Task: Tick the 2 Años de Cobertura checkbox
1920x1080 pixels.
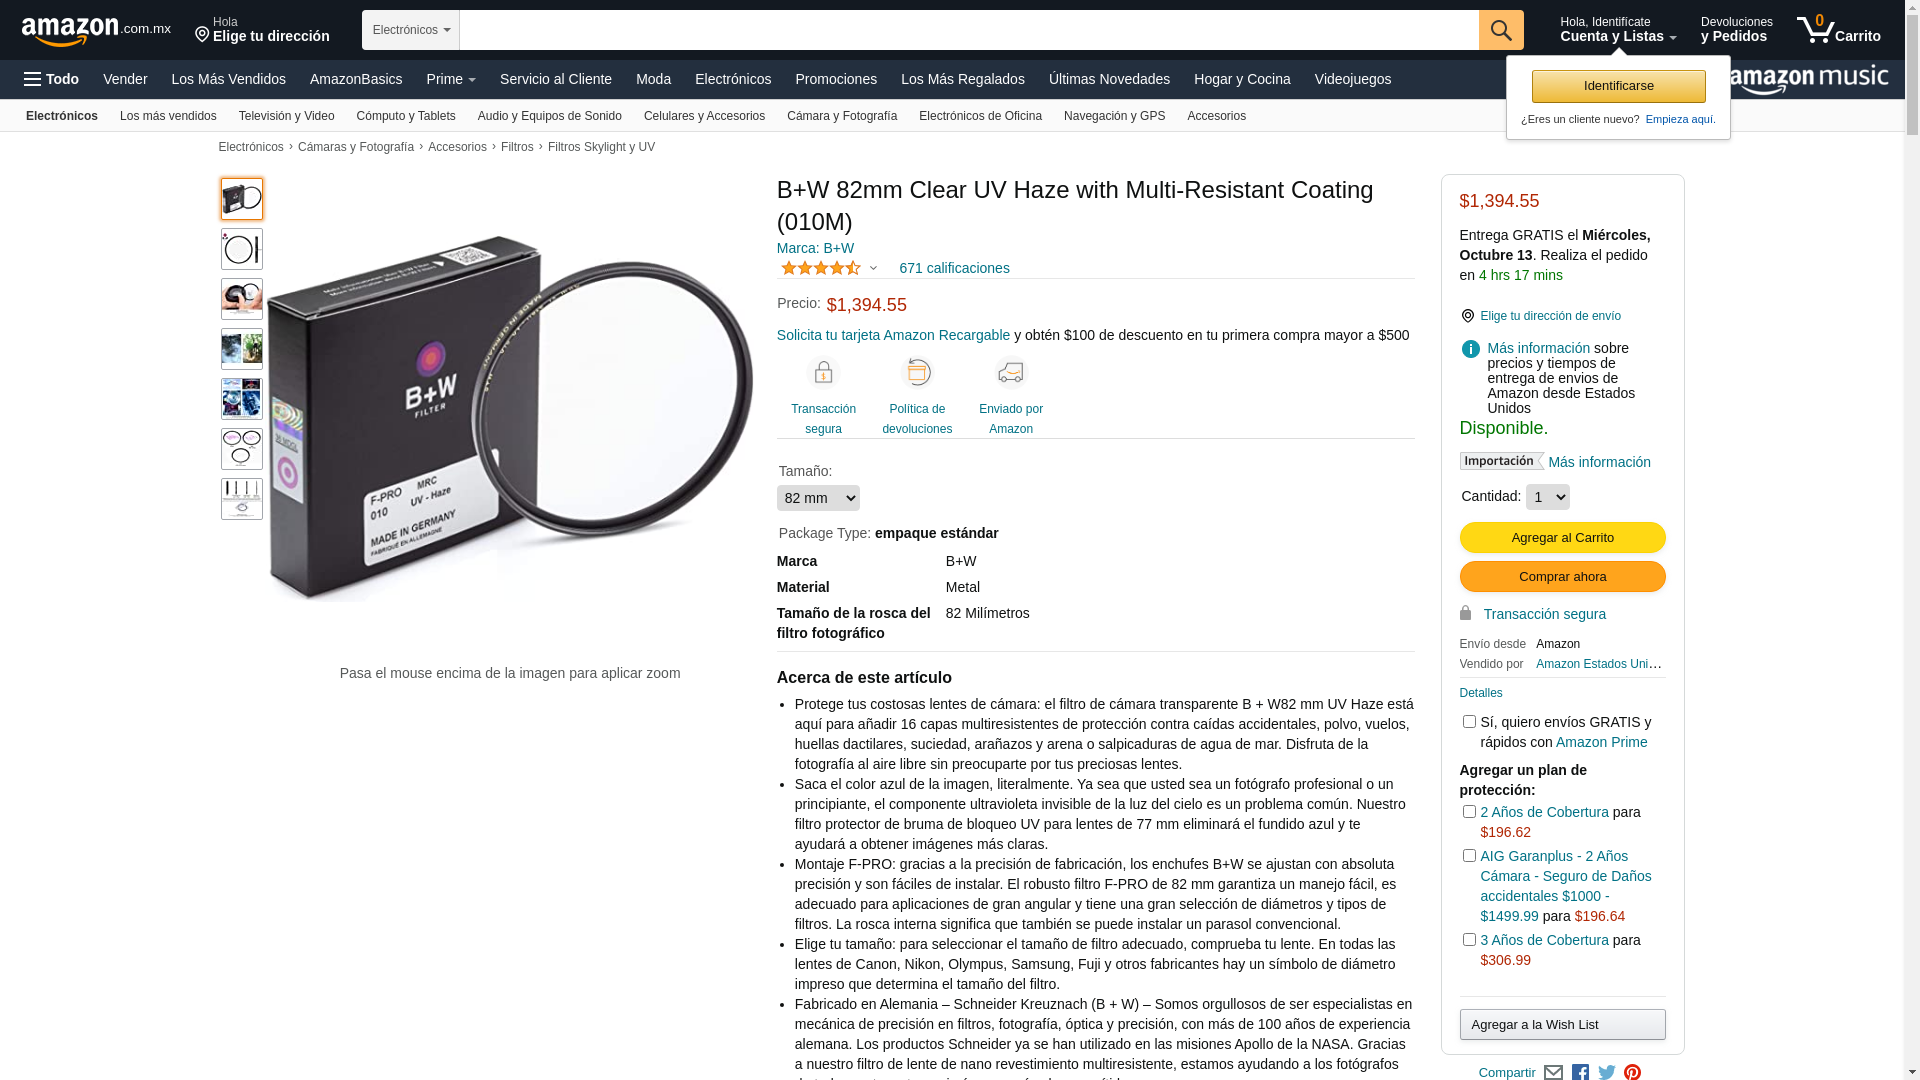Action: (x=1469, y=812)
